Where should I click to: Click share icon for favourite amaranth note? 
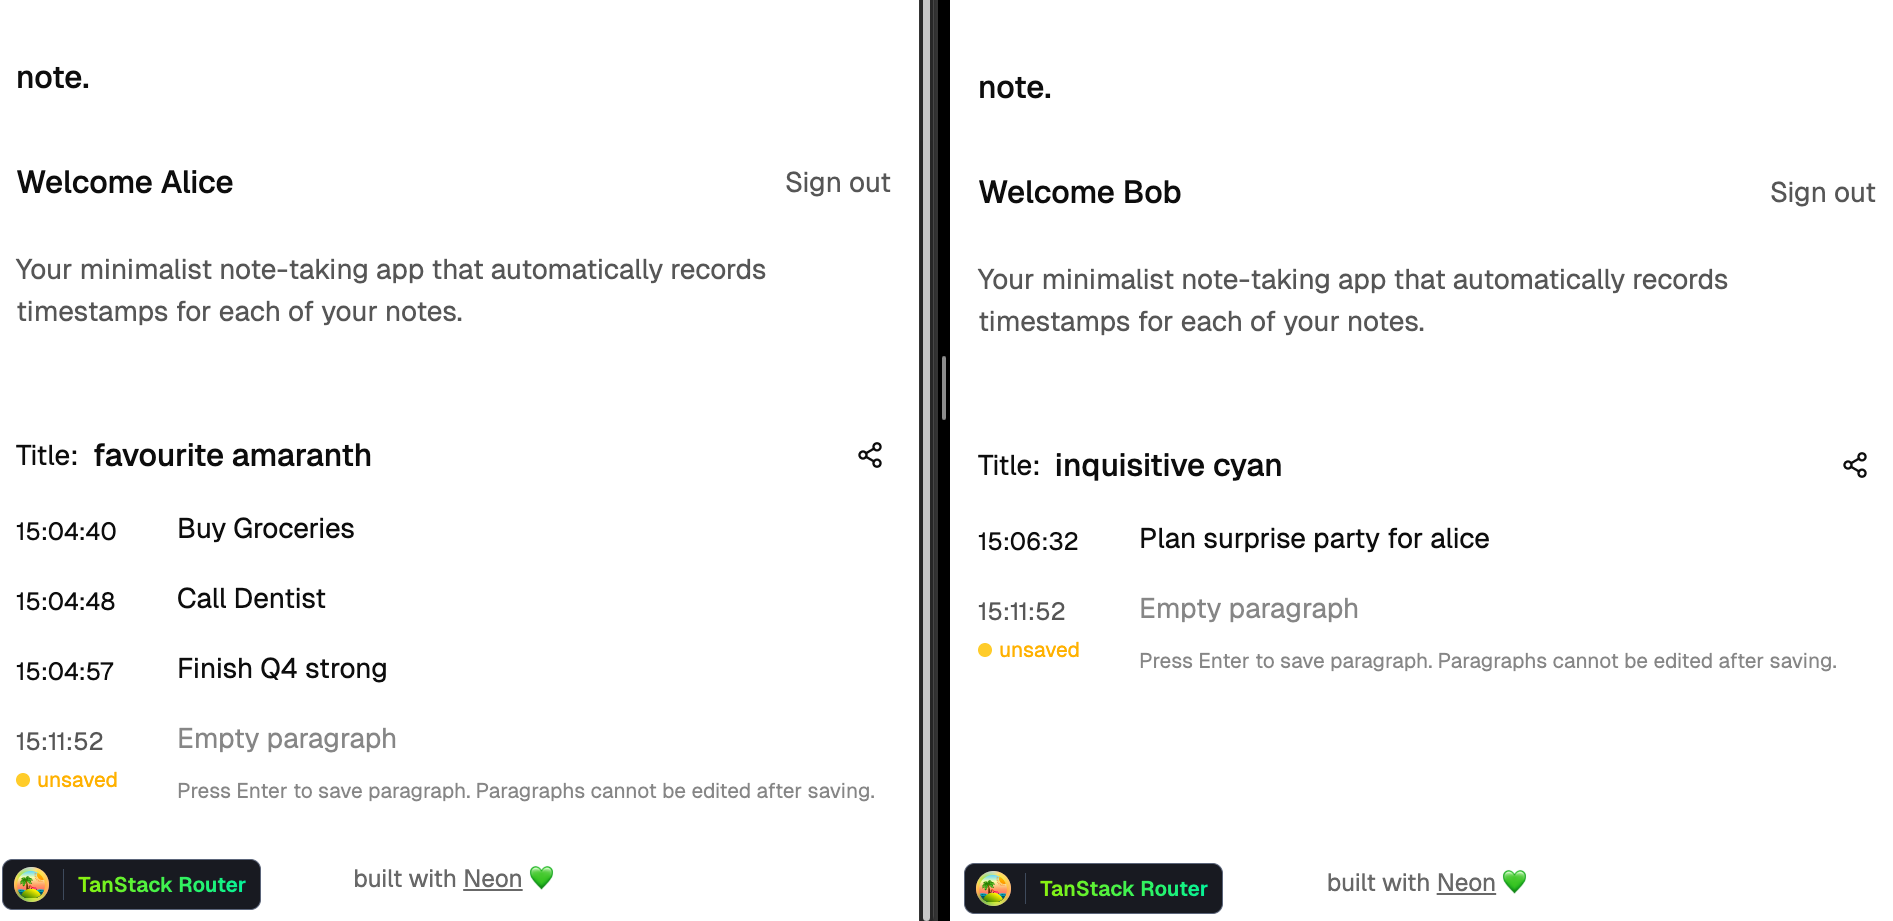pos(870,456)
